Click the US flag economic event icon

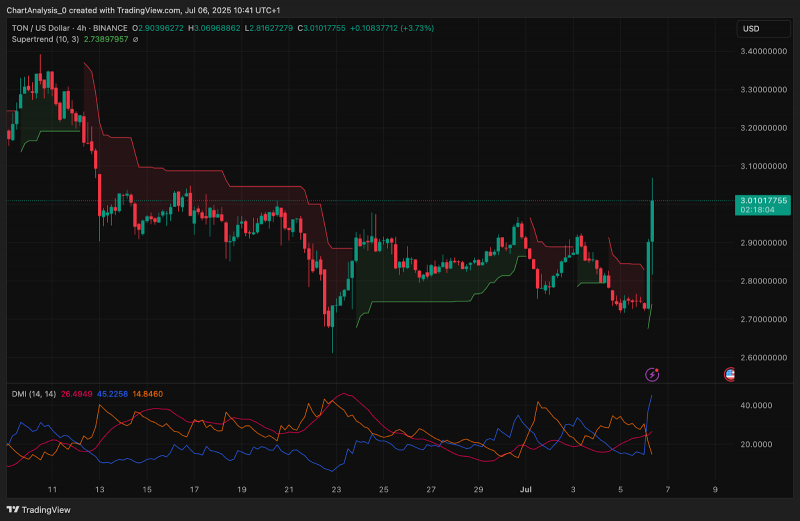pos(730,375)
